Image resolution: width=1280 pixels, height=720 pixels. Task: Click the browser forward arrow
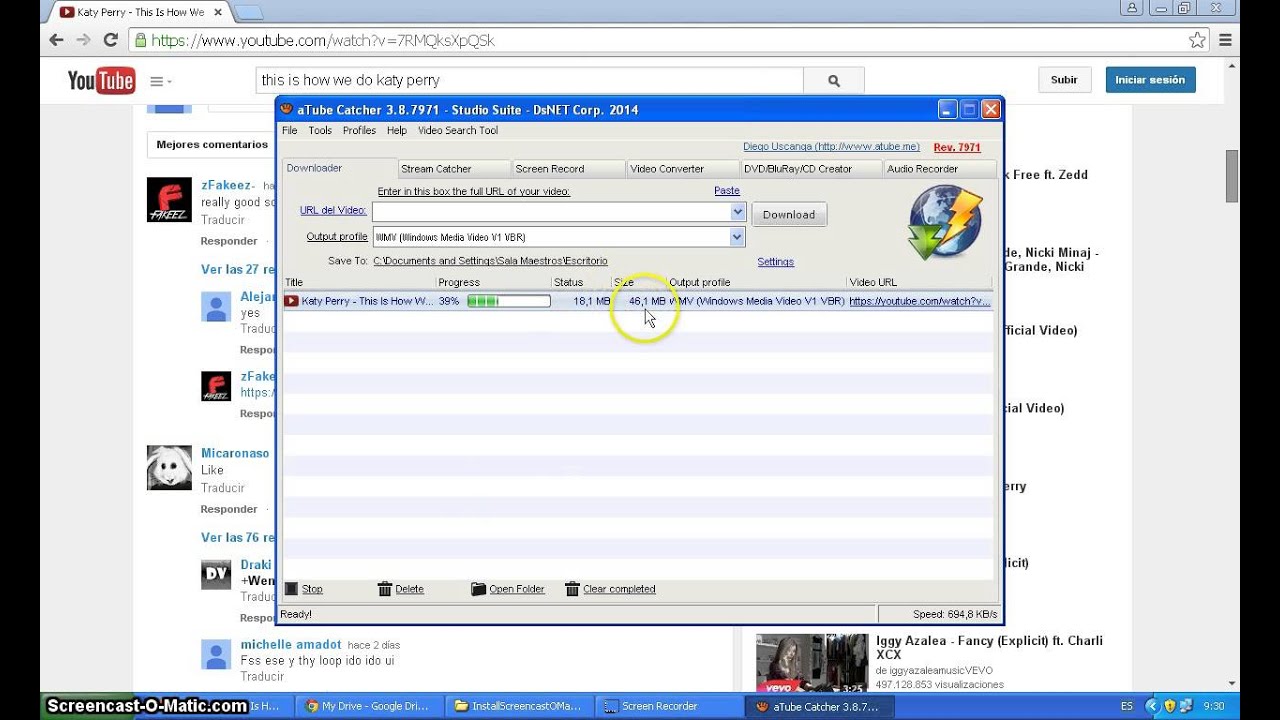(x=84, y=40)
